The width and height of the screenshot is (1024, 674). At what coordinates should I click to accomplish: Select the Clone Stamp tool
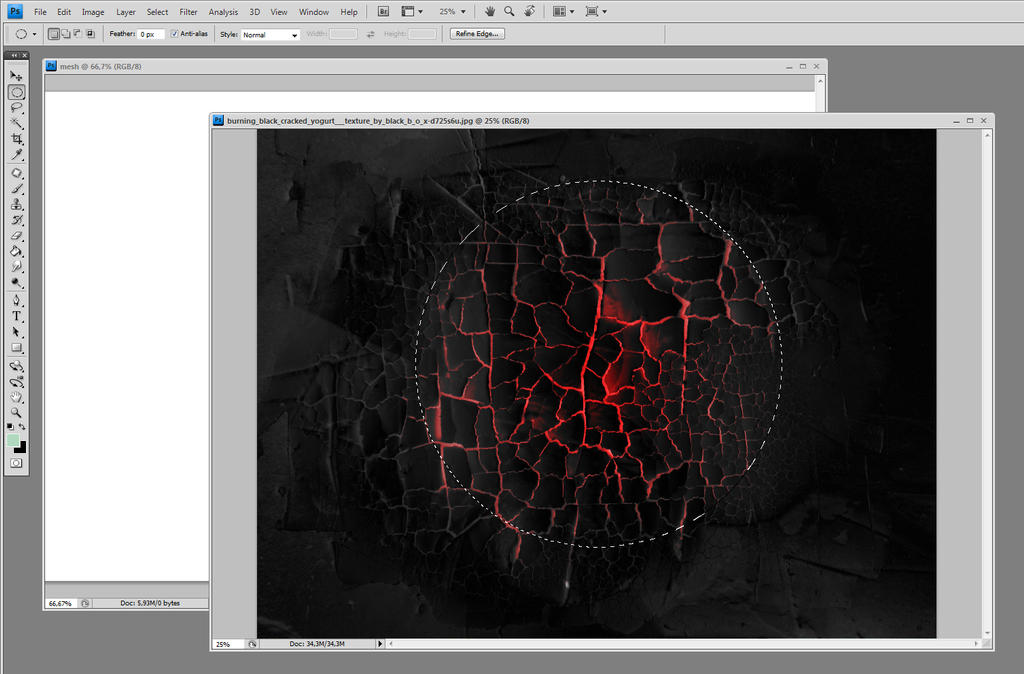16,204
